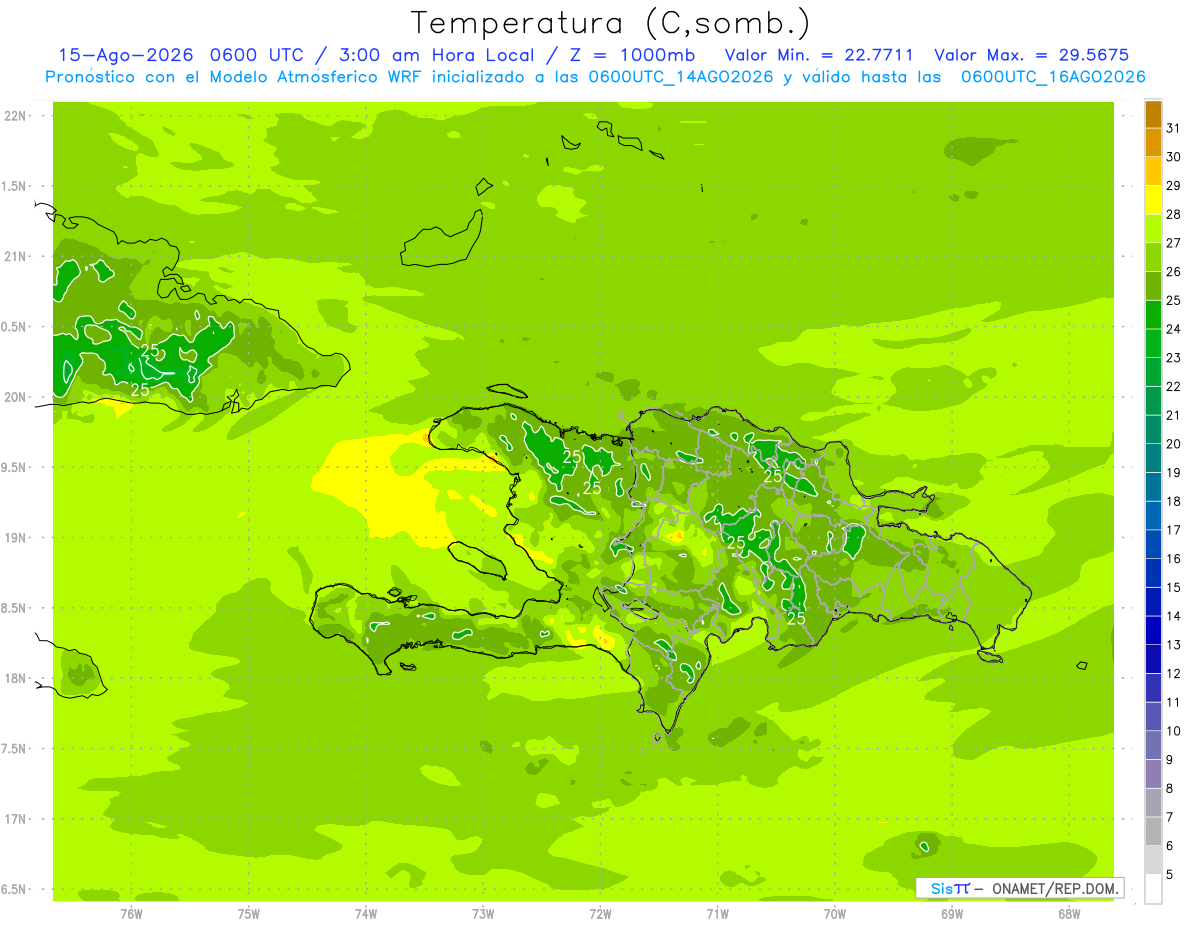Click the "Temperatura (C,somb.)" chart title

click(610, 23)
